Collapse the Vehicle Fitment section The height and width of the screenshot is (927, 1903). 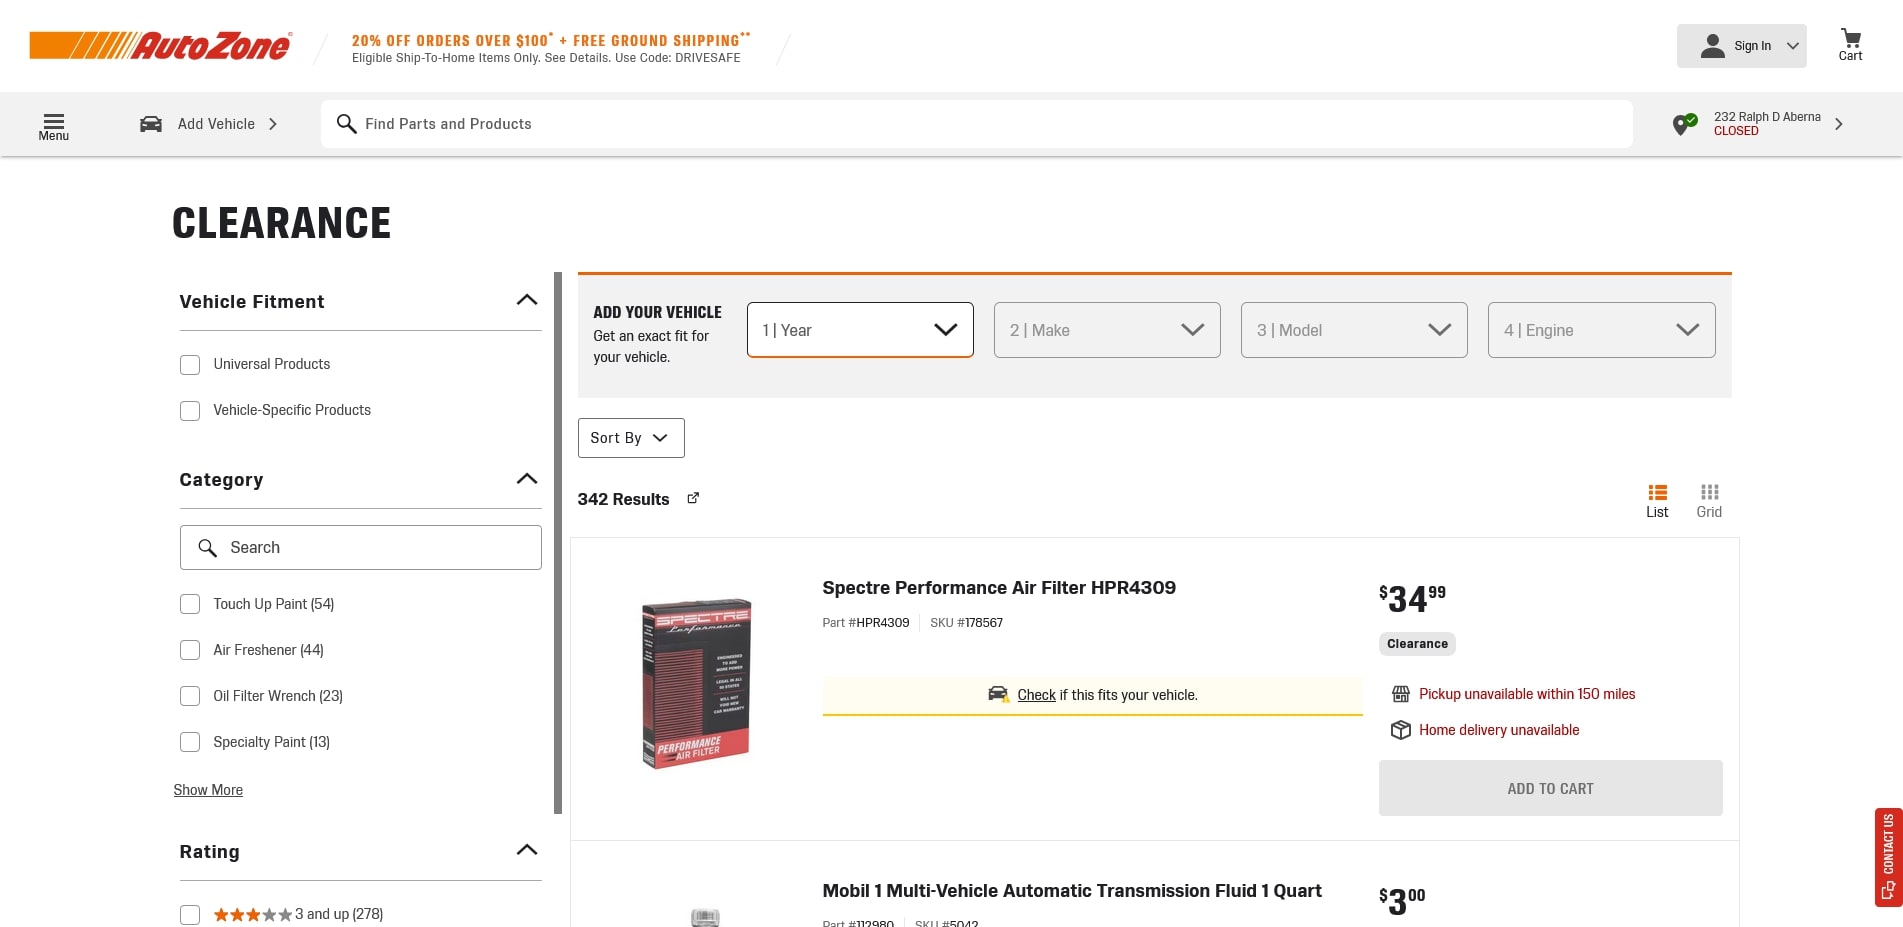[x=526, y=301]
